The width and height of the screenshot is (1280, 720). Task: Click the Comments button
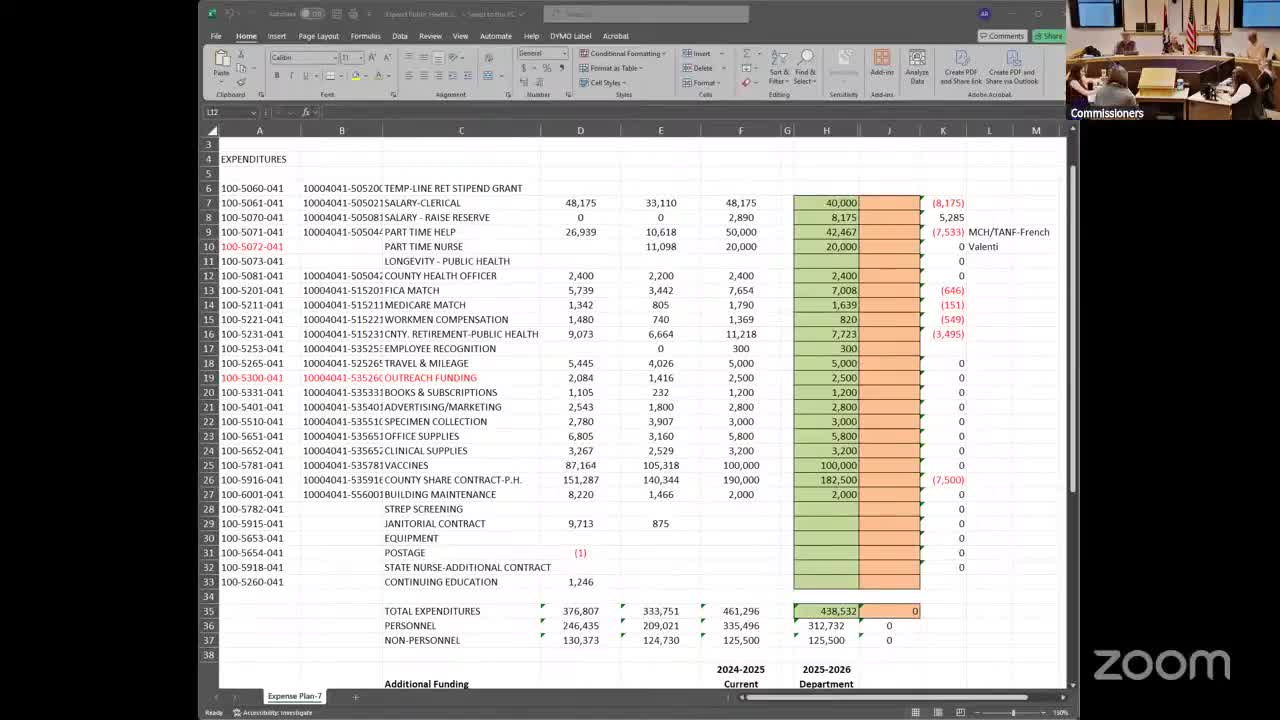pos(1002,36)
